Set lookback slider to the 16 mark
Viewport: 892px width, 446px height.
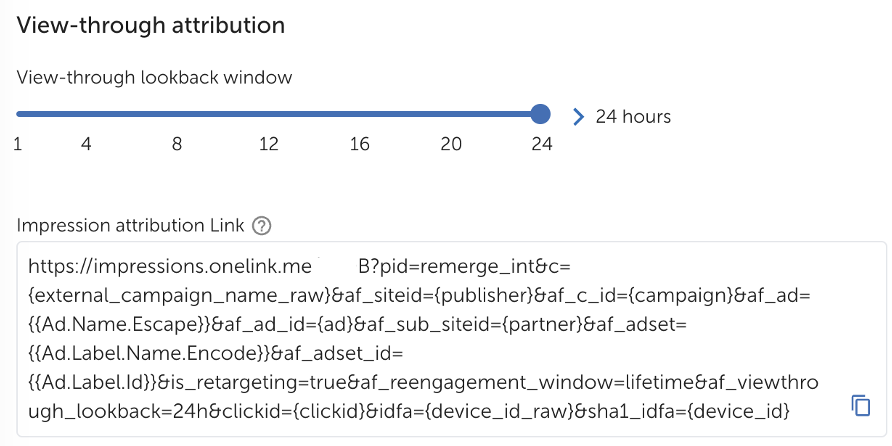[x=360, y=114]
